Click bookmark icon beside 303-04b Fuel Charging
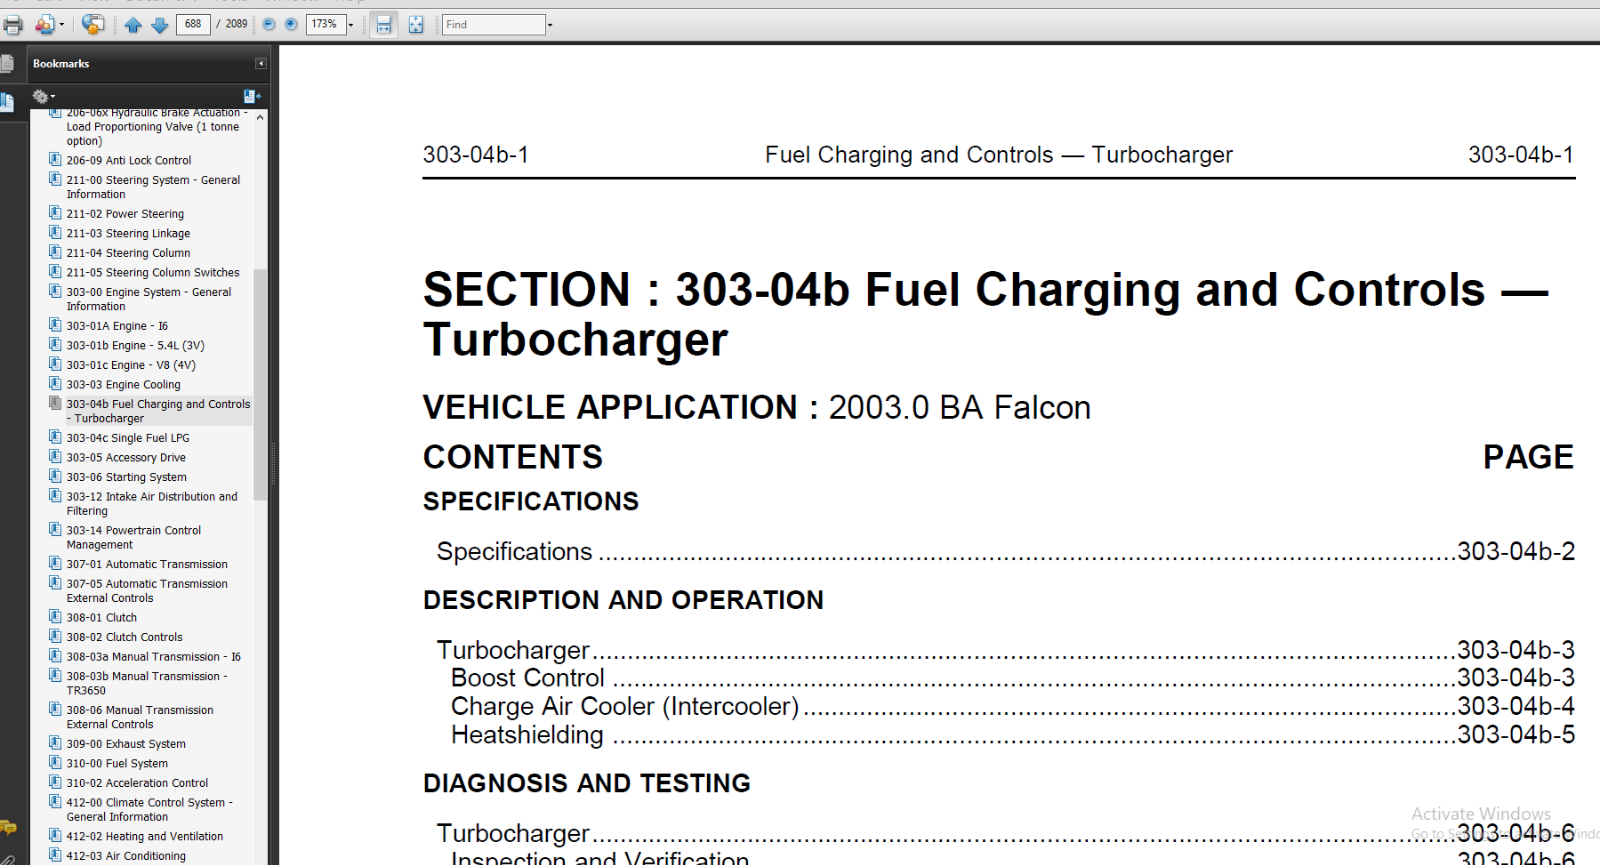Viewport: 1600px width, 865px height. pos(55,404)
